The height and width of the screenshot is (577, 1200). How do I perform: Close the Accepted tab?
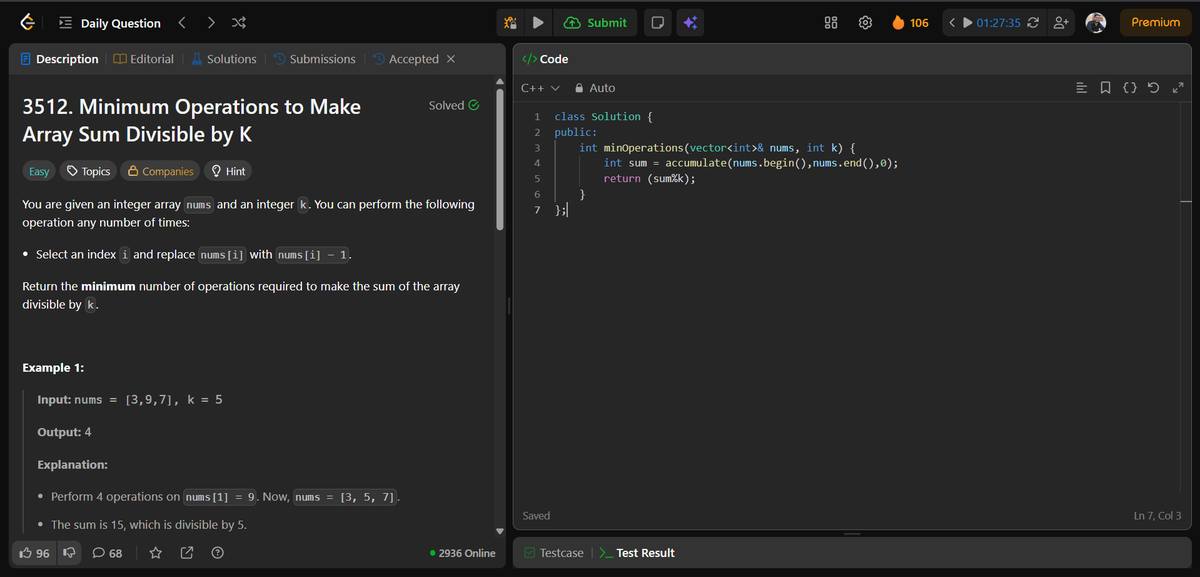point(451,59)
